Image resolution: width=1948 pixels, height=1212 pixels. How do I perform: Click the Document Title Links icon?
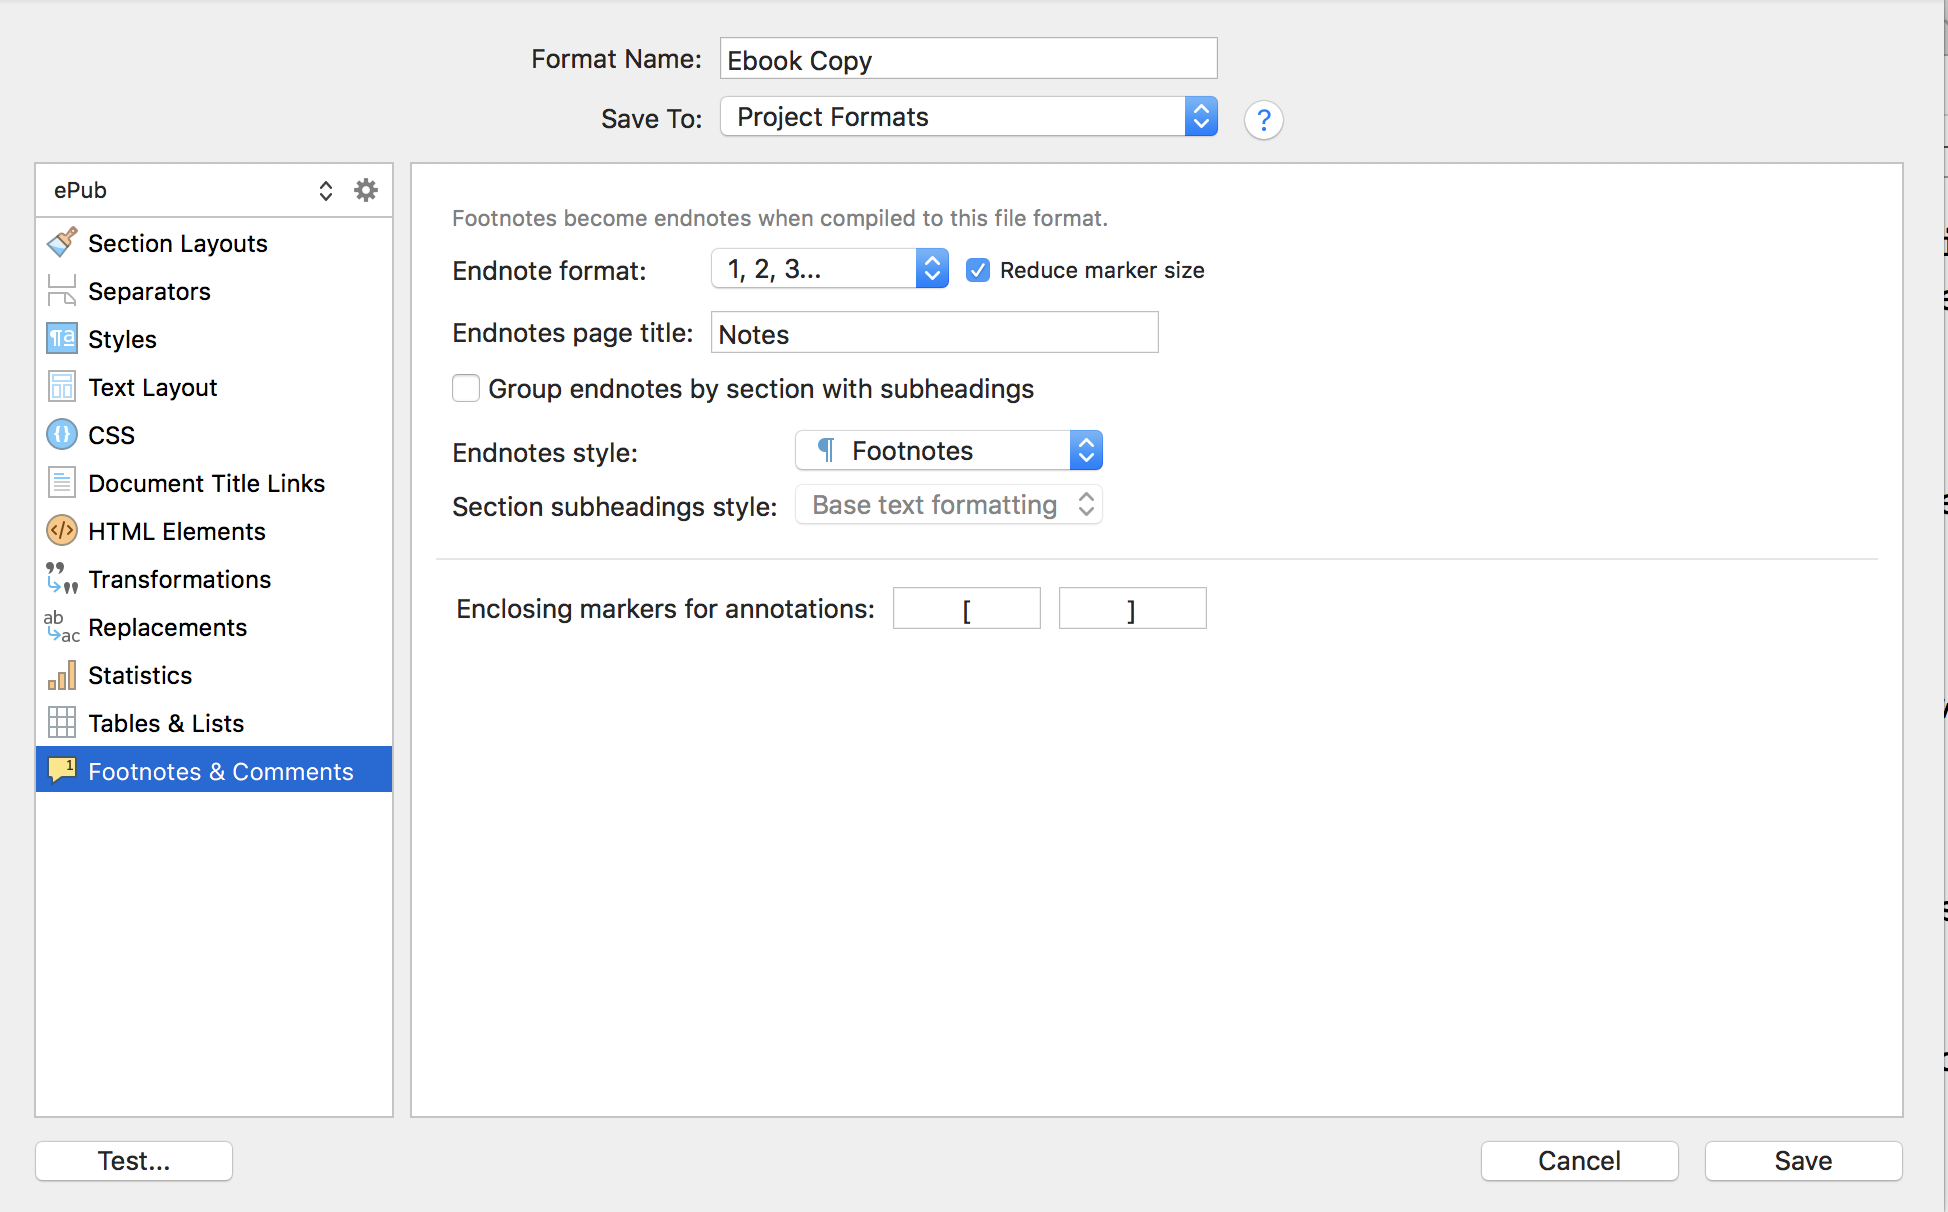click(x=62, y=482)
